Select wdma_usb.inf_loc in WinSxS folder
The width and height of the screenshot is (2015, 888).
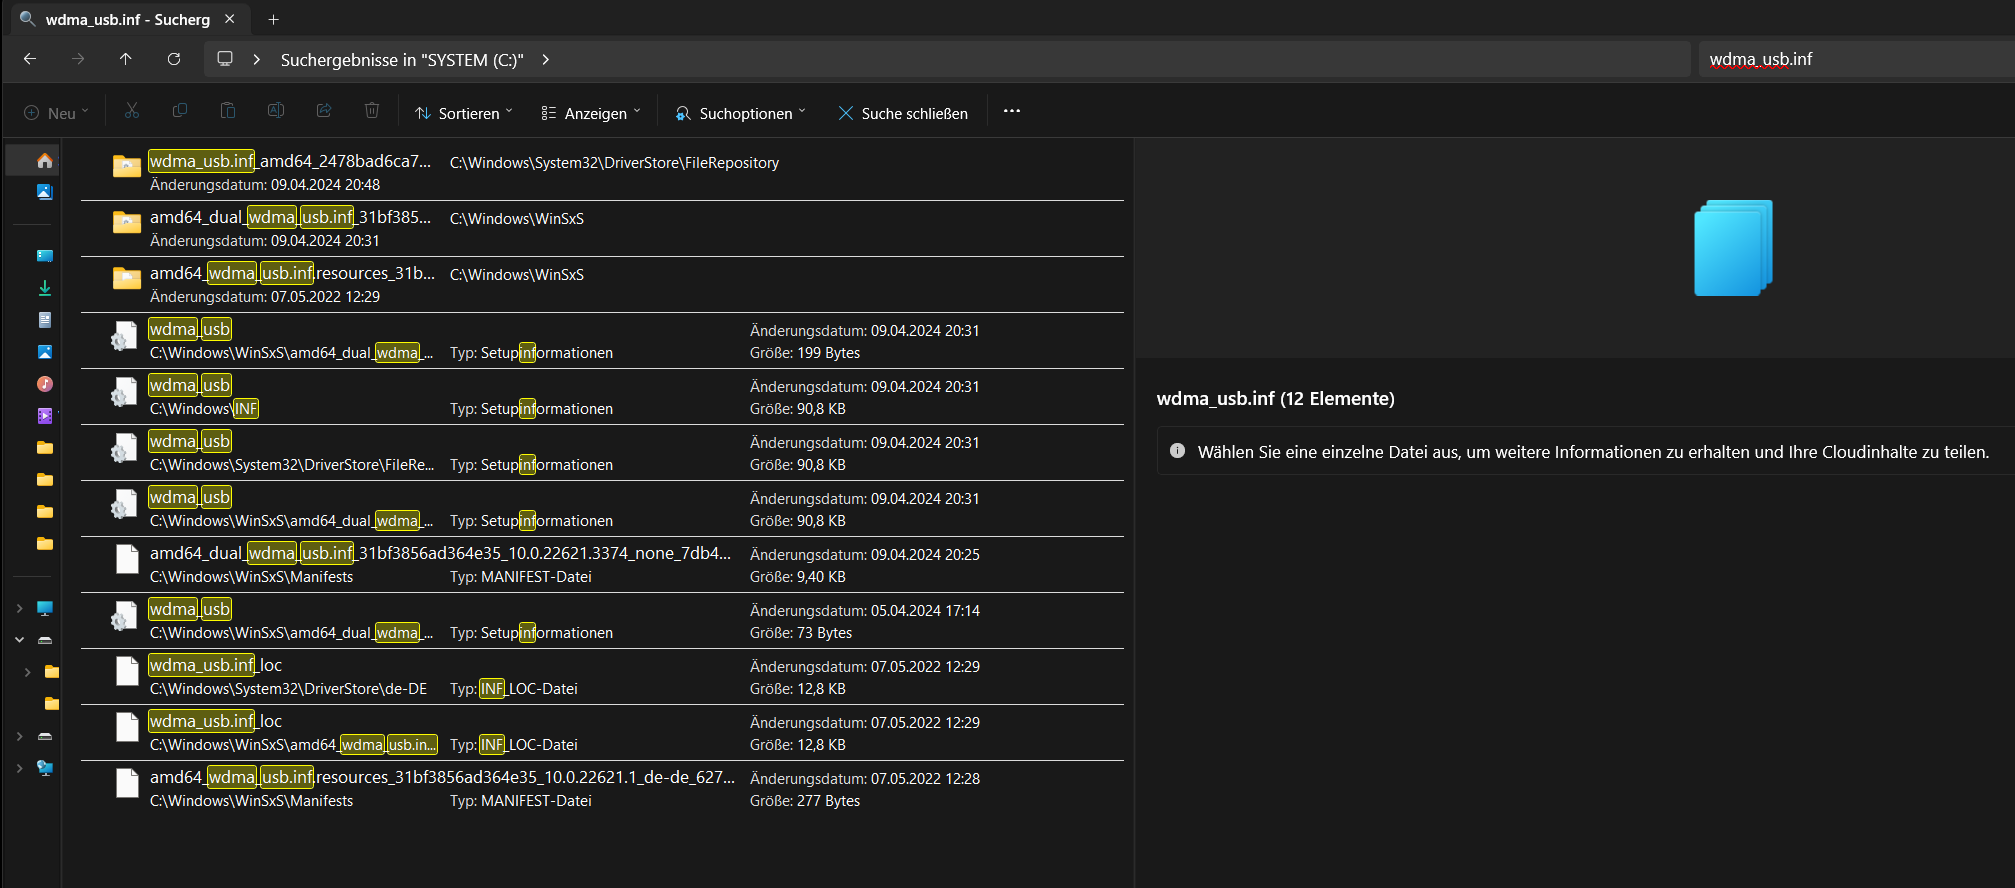602,732
